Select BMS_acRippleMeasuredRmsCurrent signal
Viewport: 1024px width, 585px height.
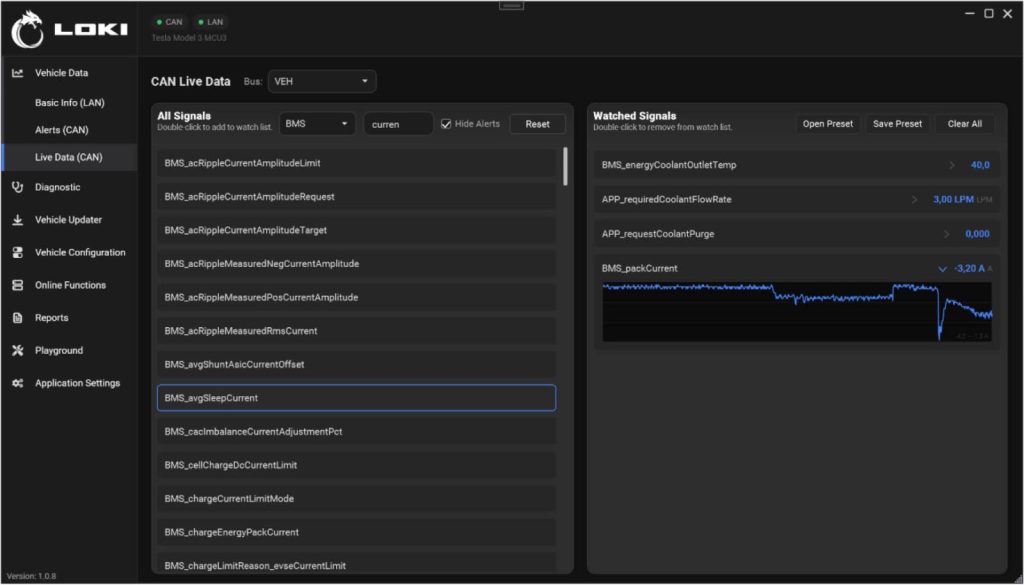pyautogui.click(x=357, y=331)
